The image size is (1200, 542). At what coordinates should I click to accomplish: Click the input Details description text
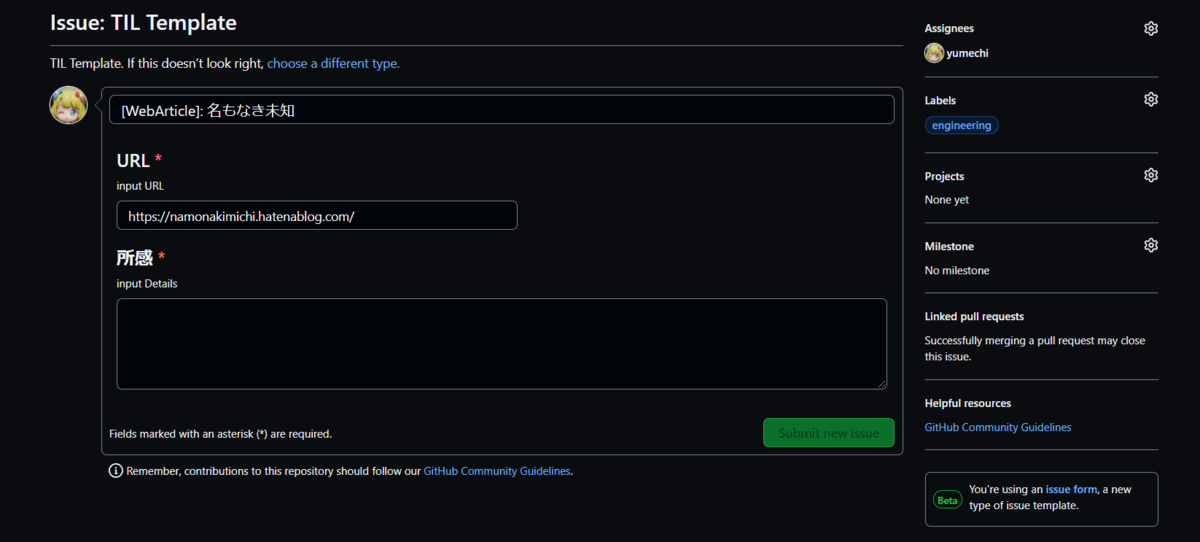point(147,284)
